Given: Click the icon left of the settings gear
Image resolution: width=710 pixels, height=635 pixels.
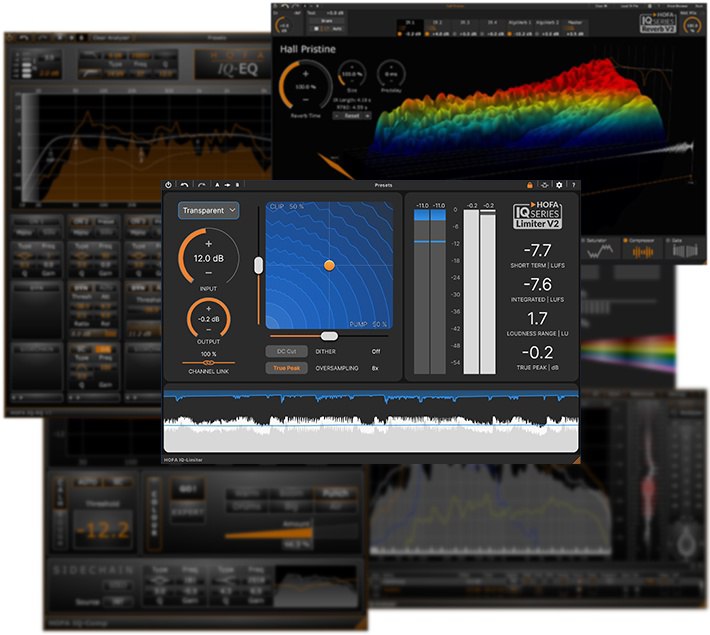Looking at the screenshot, I should [x=545, y=185].
